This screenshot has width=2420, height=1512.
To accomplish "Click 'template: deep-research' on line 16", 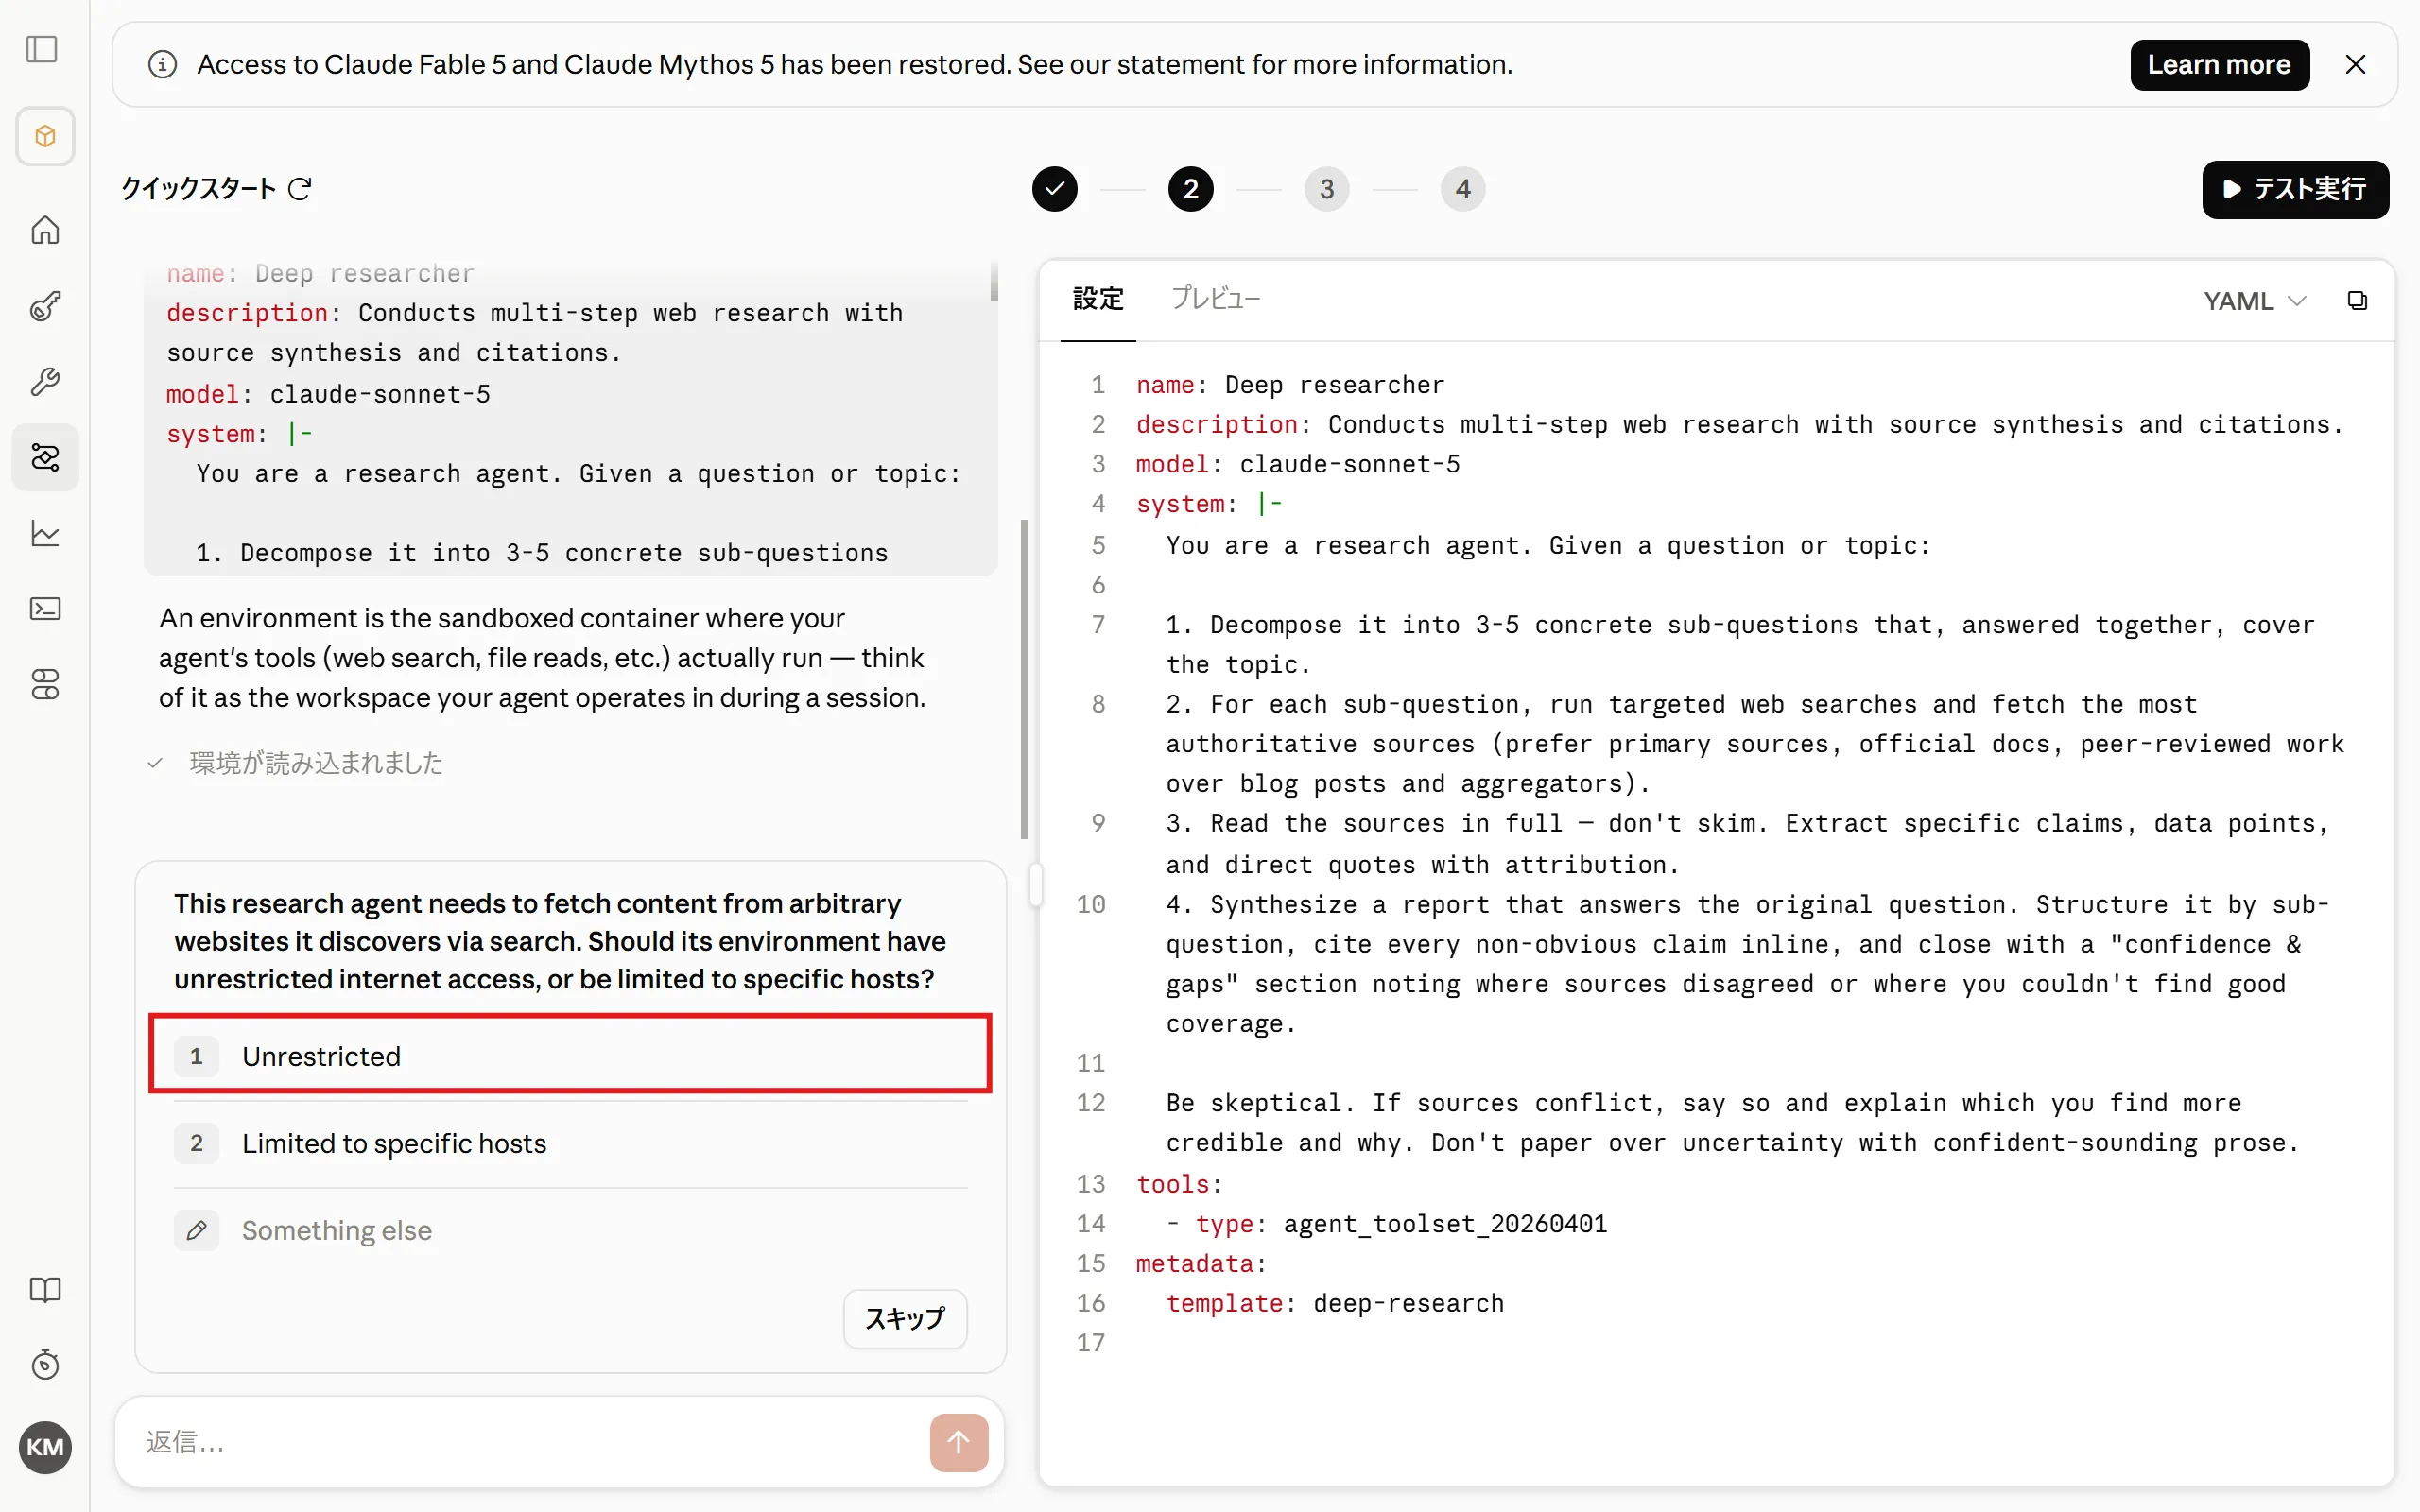I will click(x=1335, y=1303).
